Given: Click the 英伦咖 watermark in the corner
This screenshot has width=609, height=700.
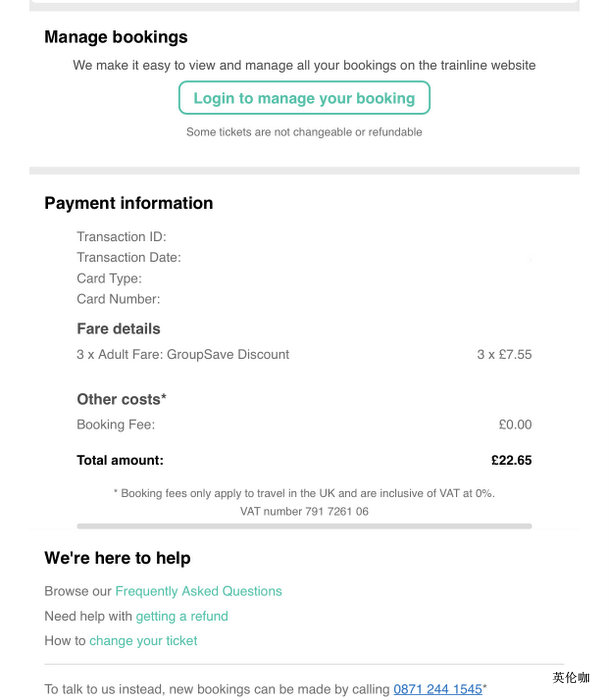Looking at the screenshot, I should point(571,678).
